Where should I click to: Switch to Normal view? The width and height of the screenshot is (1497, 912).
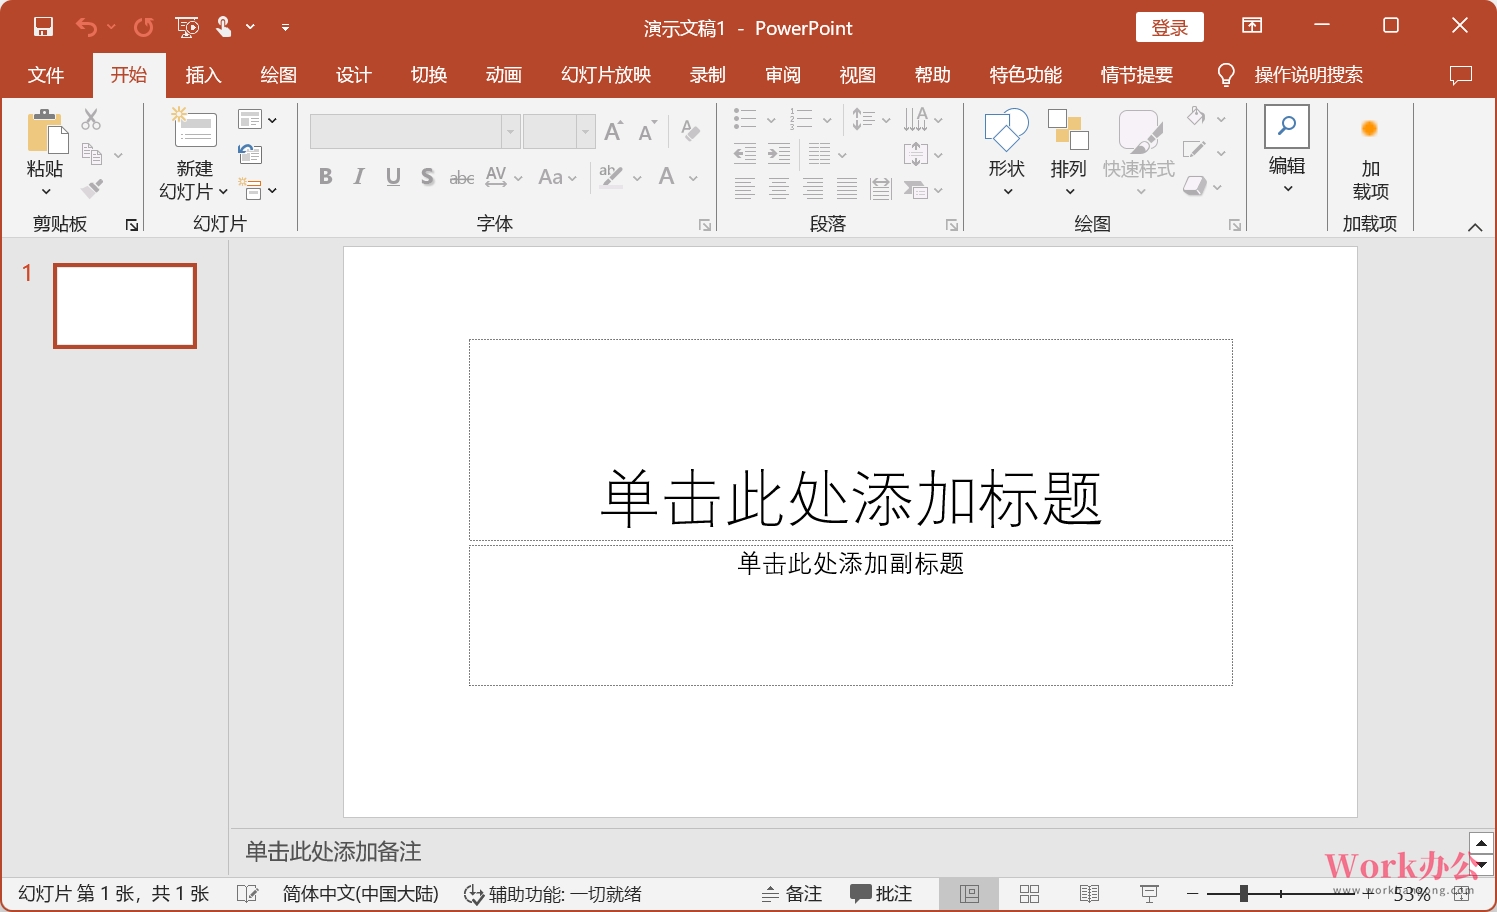969,894
